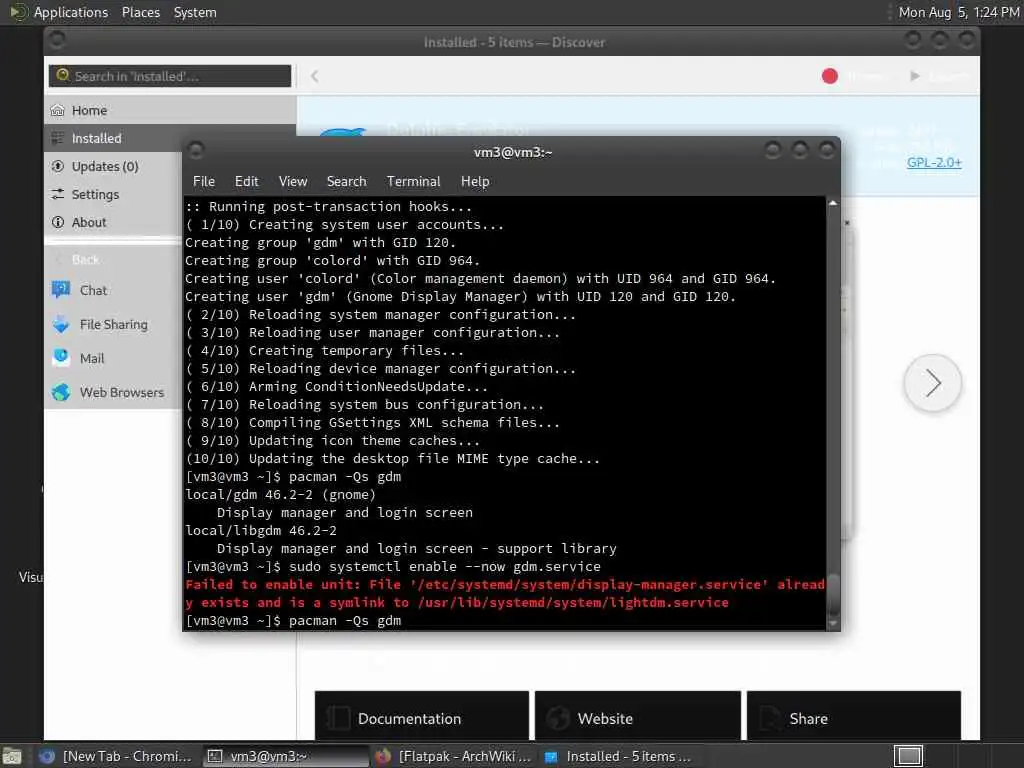Show next screenshot with the round arrow

933,383
